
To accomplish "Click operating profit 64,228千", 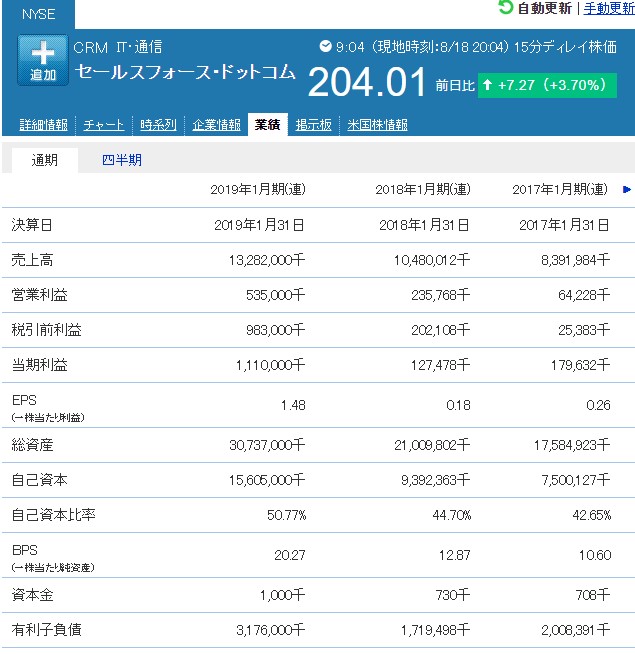I will tap(584, 295).
